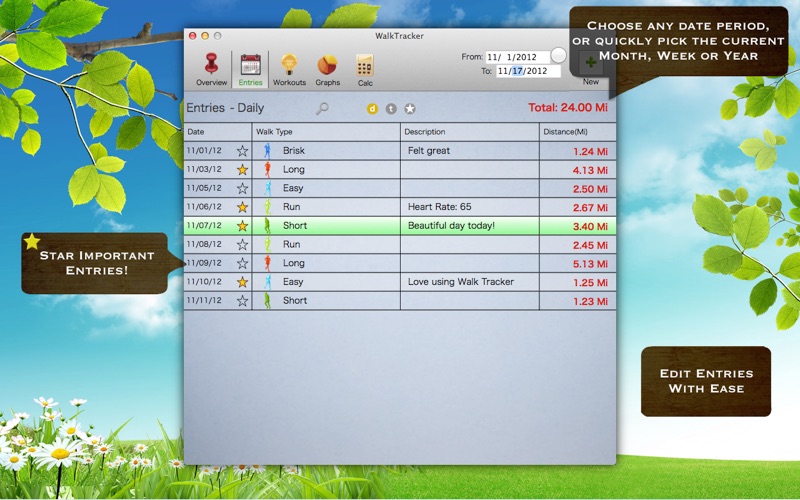Screen dimensions: 800x500
Task: Click walker icon in 11/07/12 row
Action: 267,226
